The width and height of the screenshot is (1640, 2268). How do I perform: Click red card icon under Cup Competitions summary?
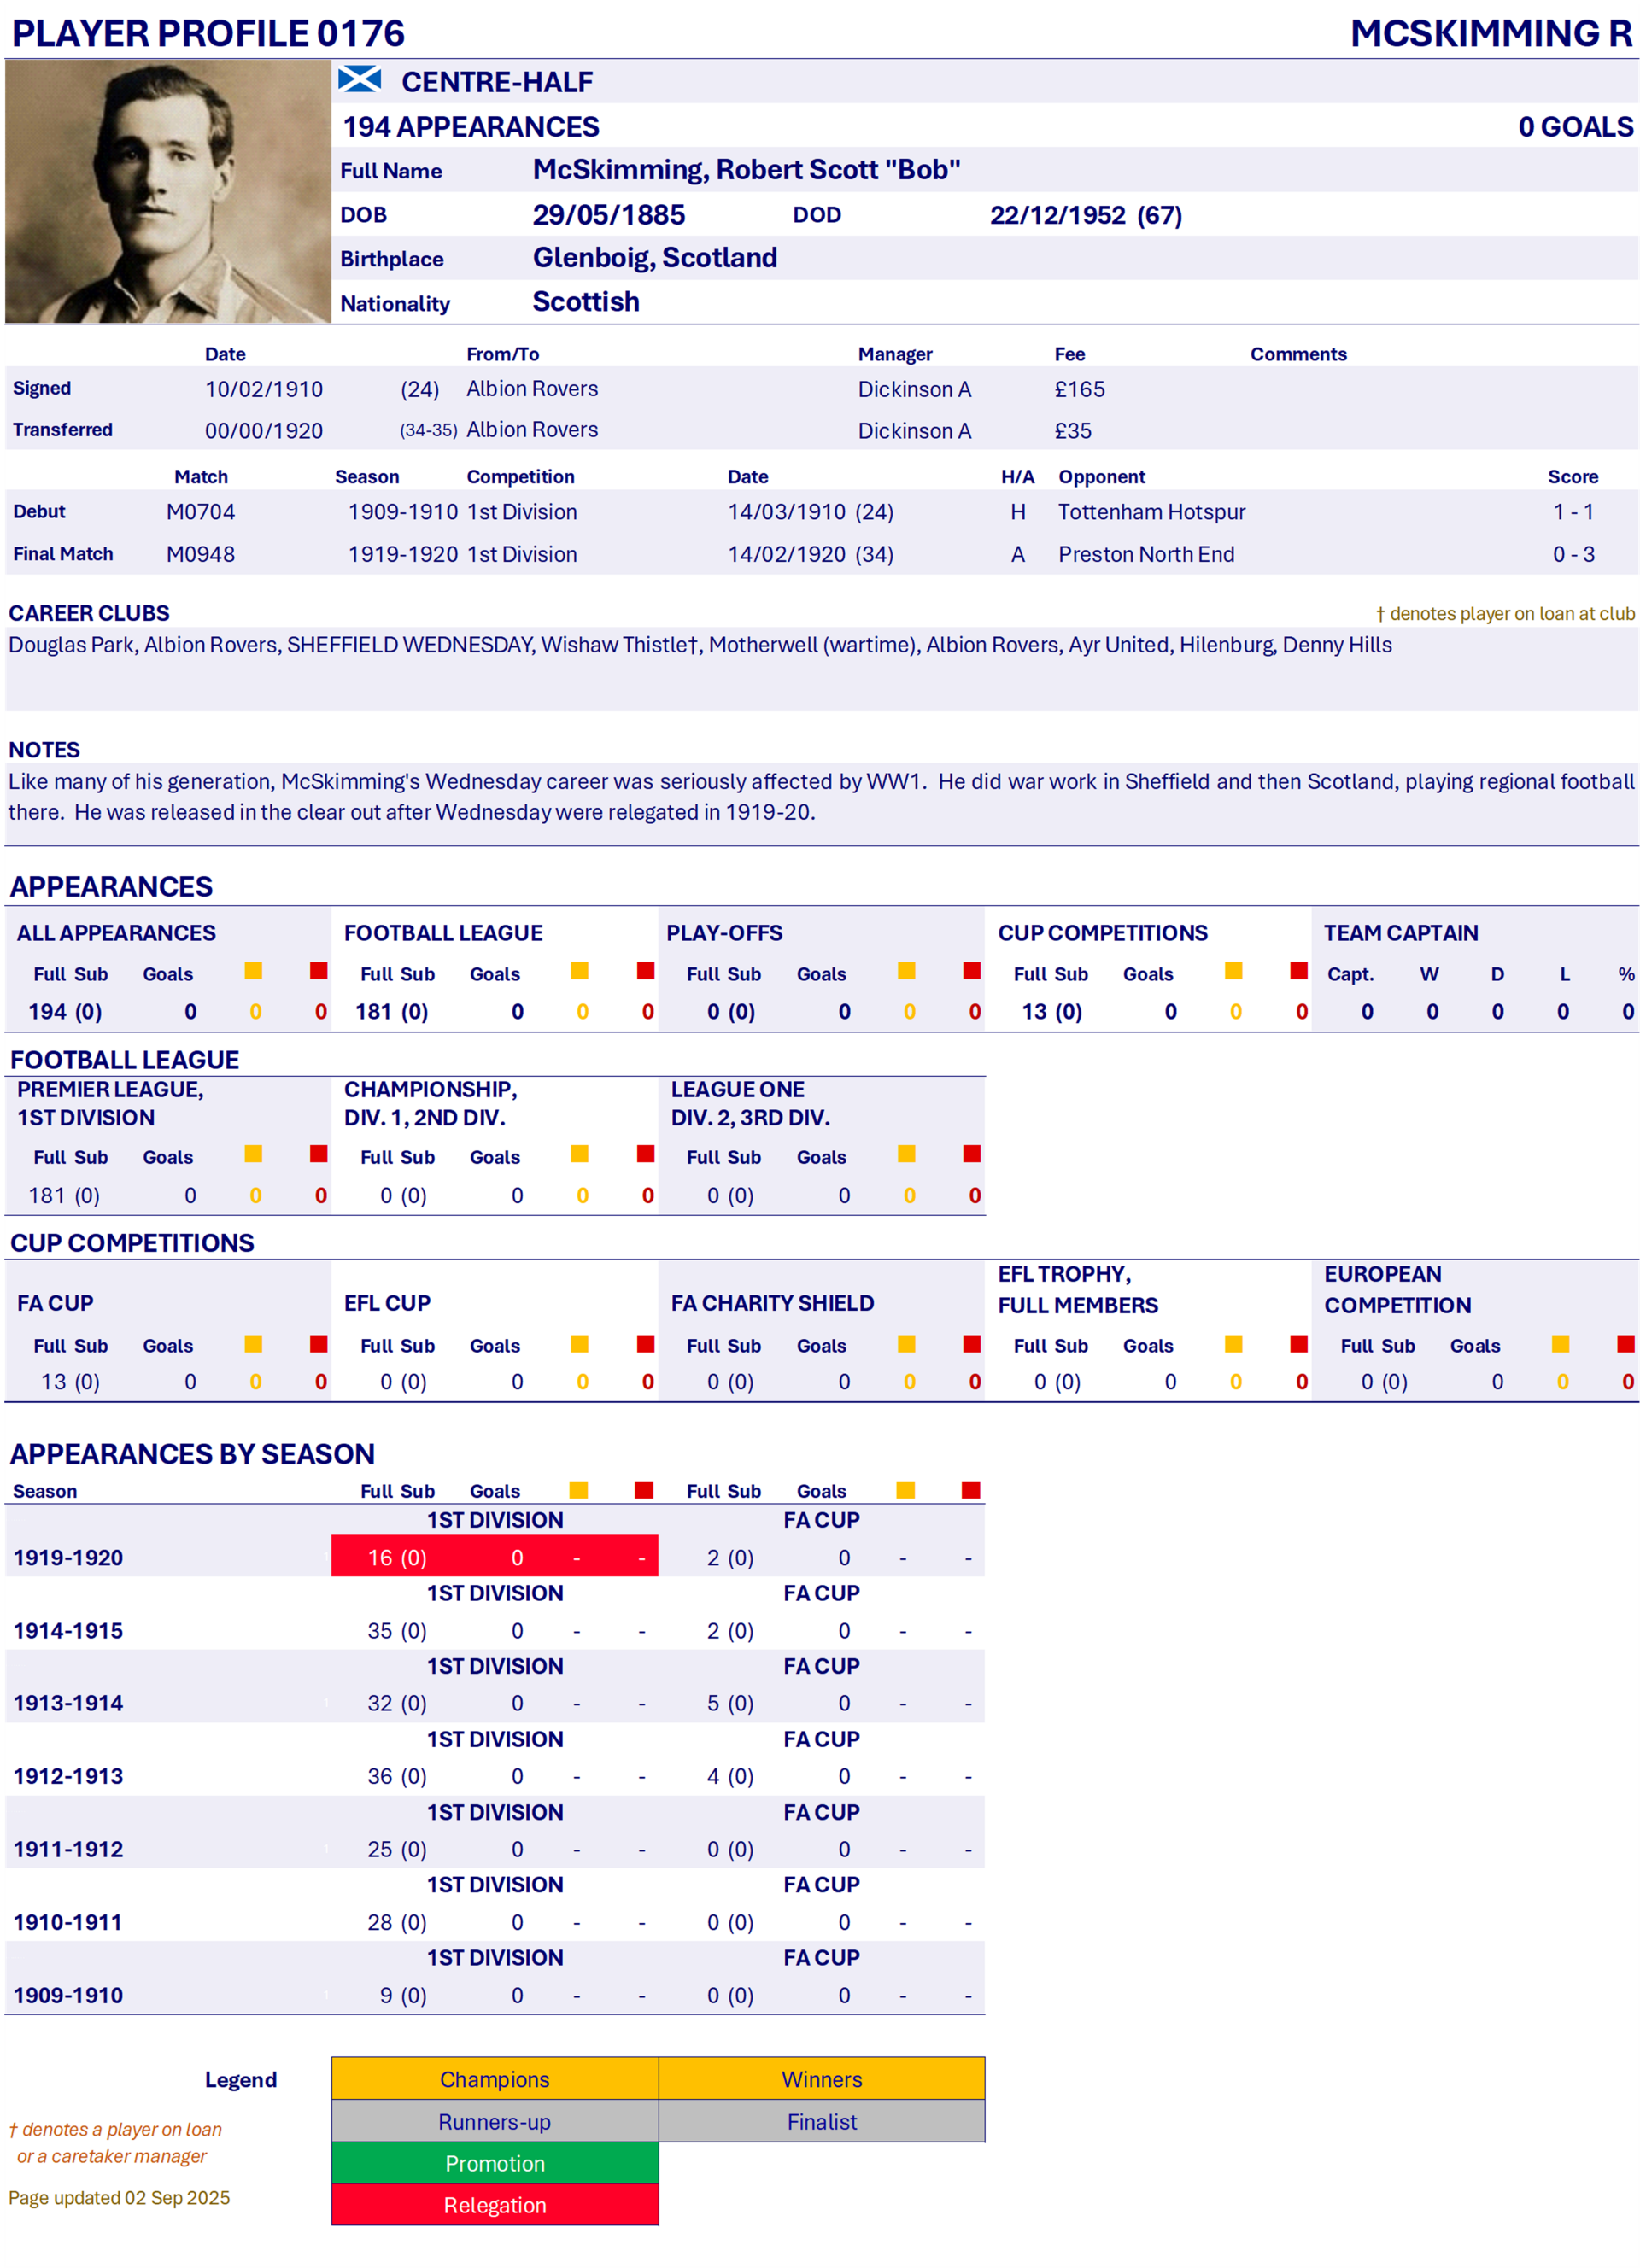(1299, 971)
